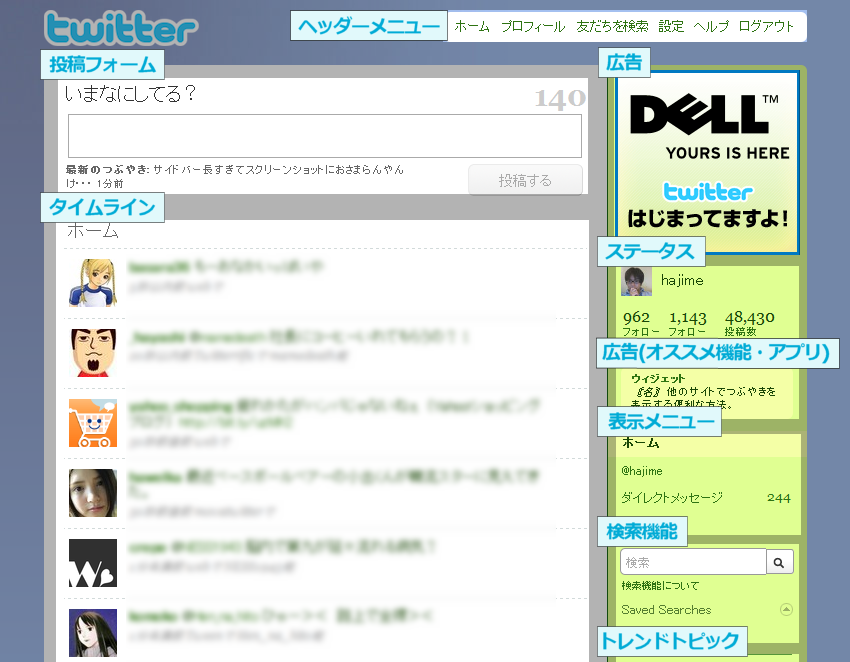Open the ウィジェット promotion link
This screenshot has width=850, height=662.
click(x=658, y=378)
